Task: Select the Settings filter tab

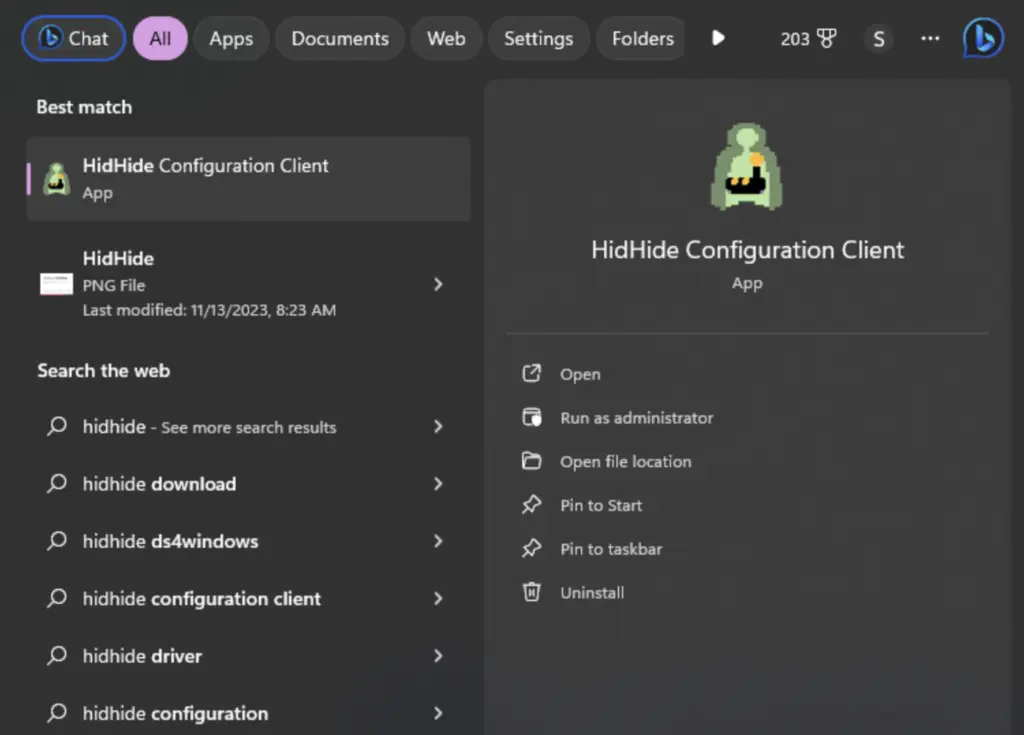Action: [538, 39]
